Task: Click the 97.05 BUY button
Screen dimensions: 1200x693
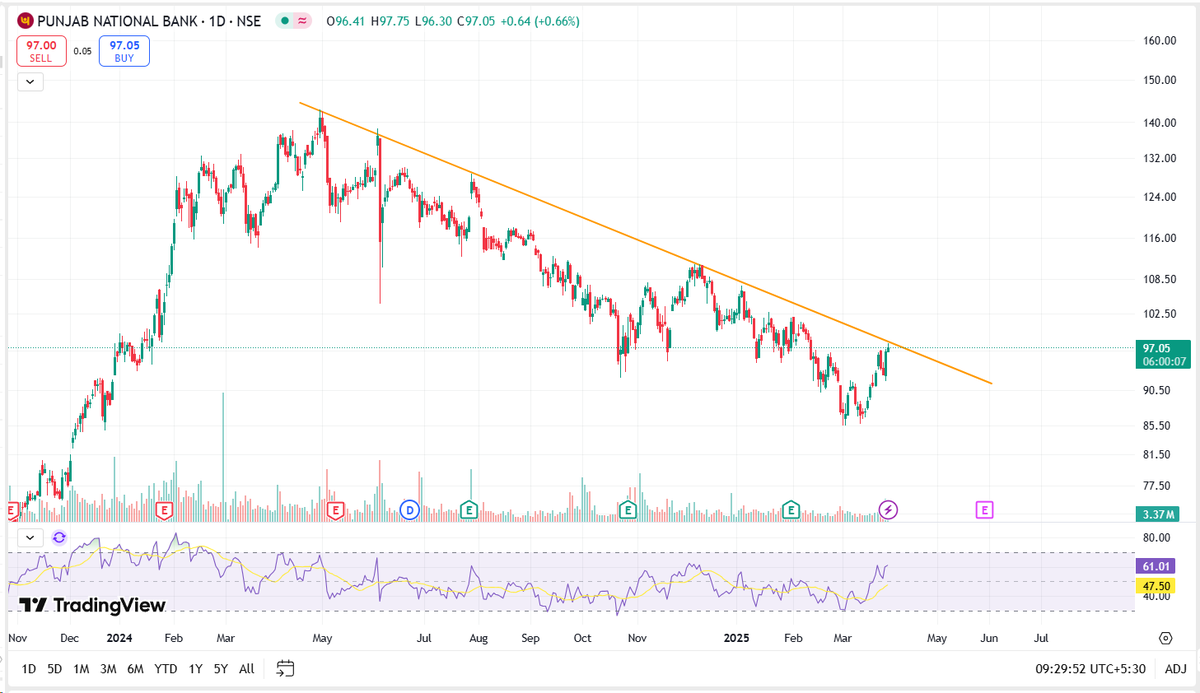Action: pos(124,51)
